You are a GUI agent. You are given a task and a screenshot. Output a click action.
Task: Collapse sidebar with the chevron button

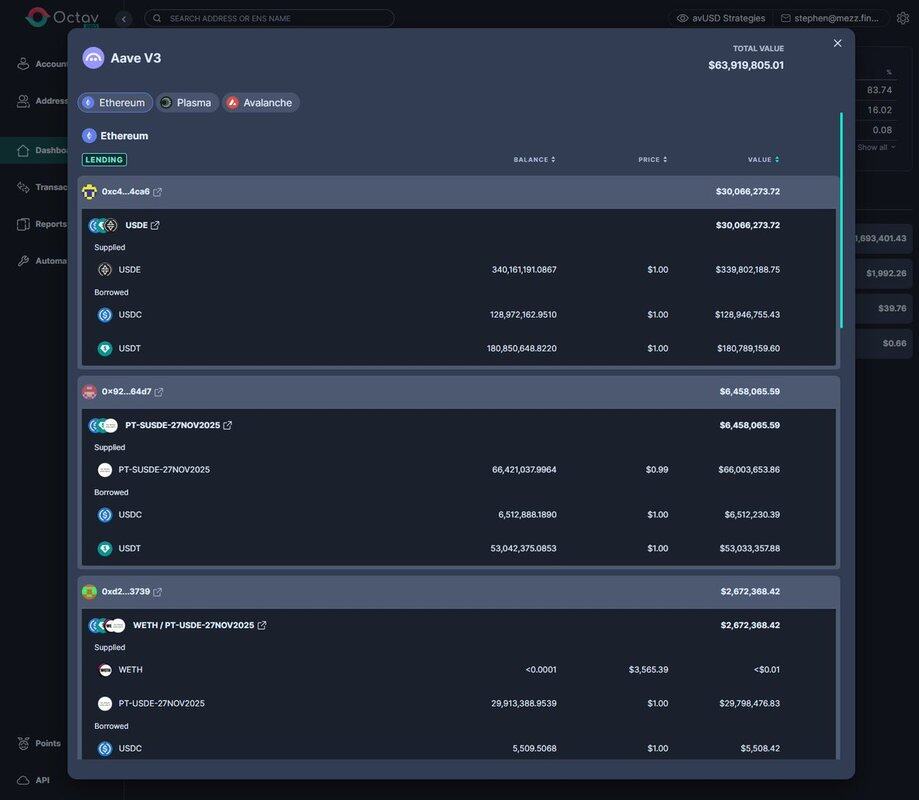[x=124, y=18]
